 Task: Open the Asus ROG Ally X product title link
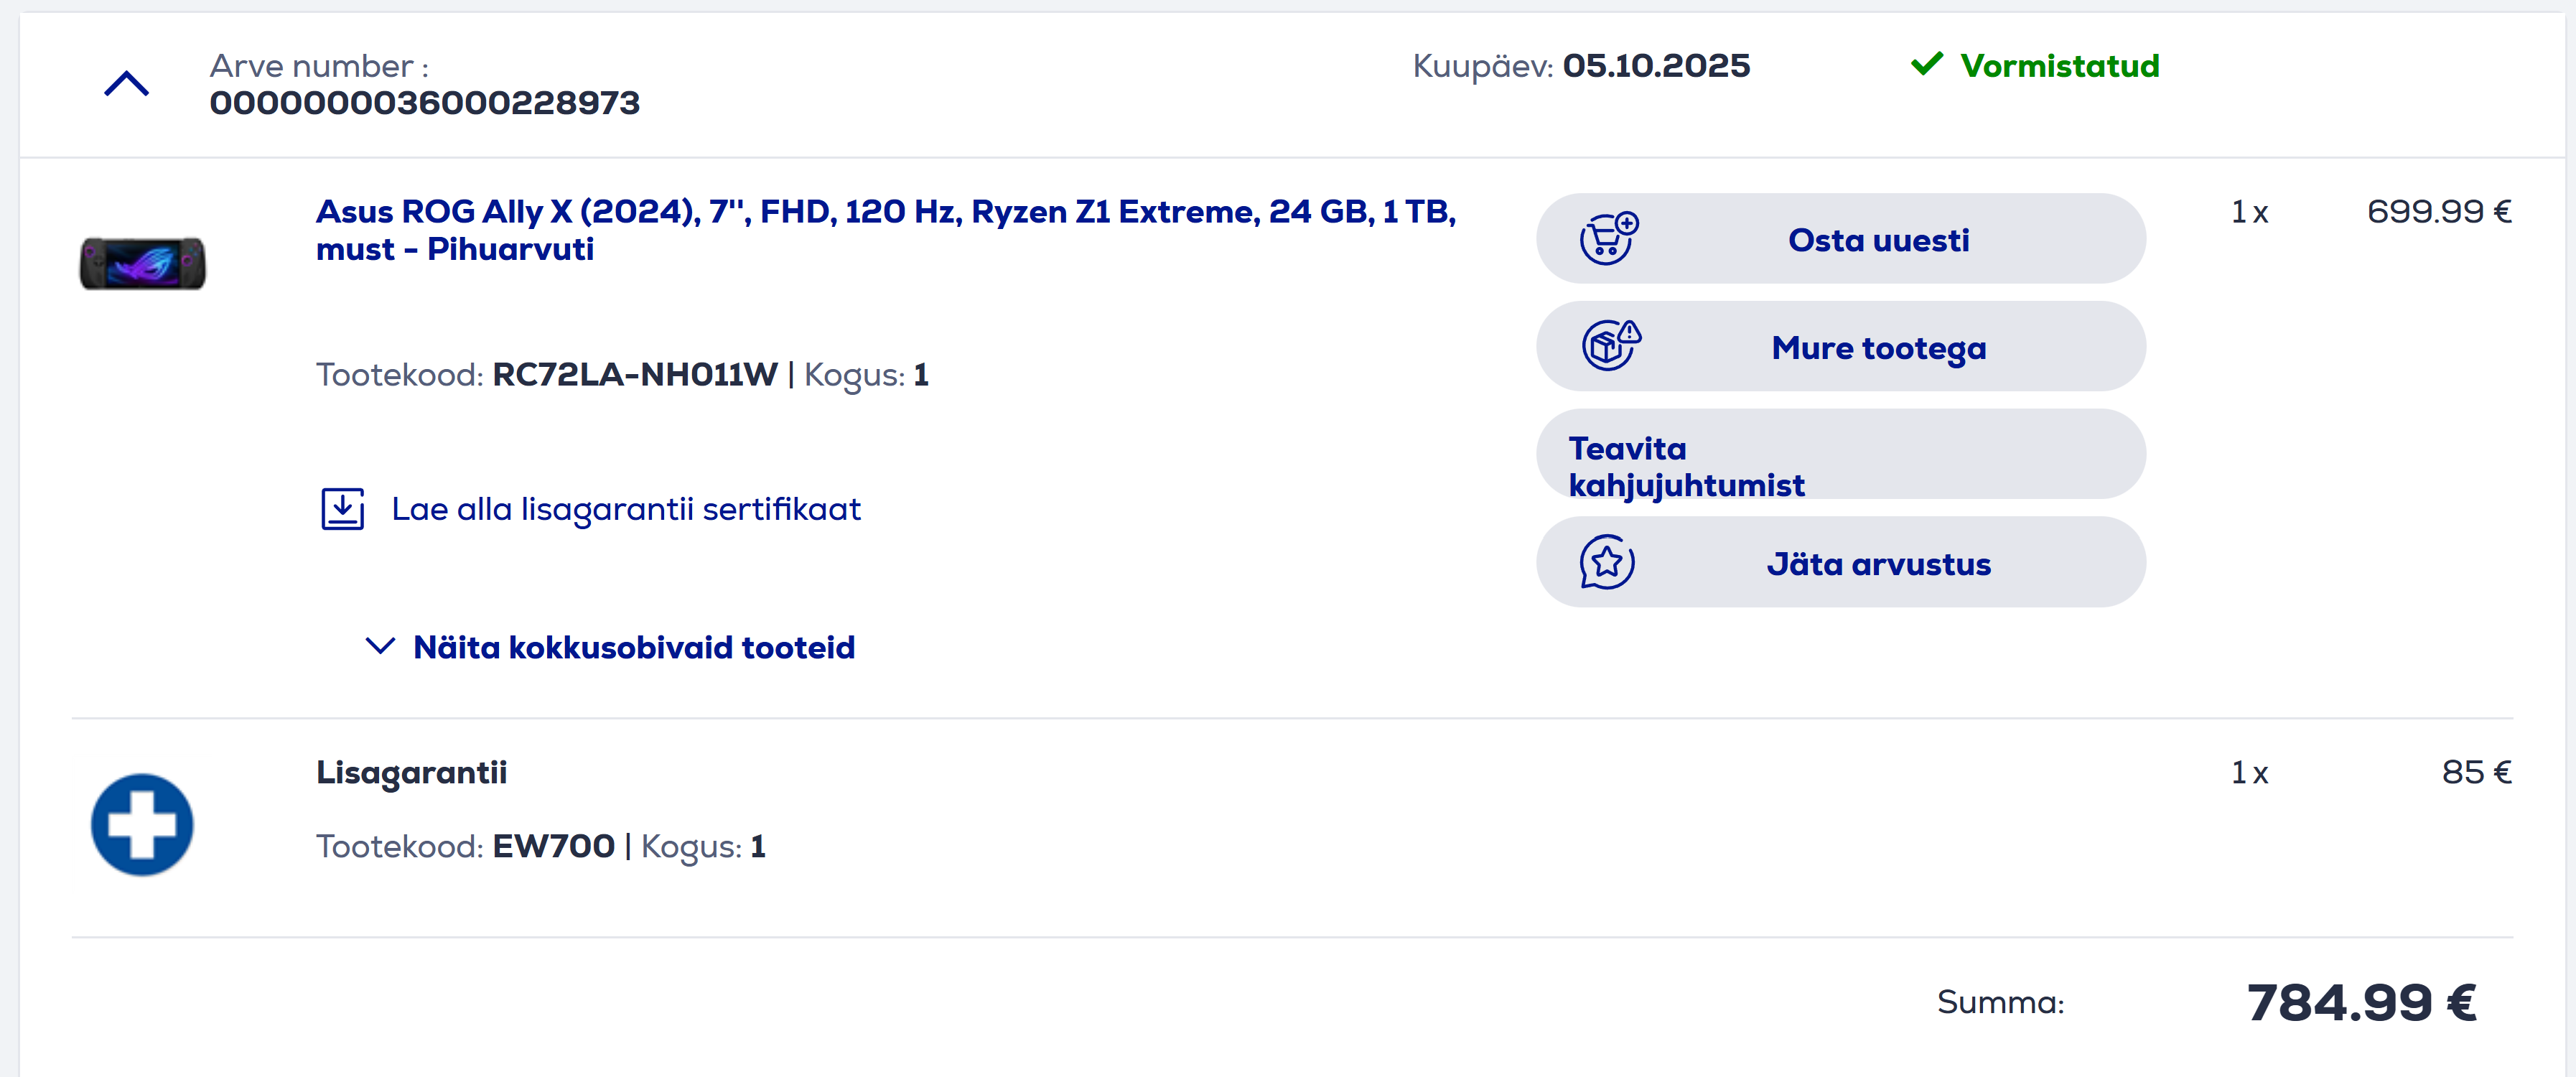[x=884, y=229]
